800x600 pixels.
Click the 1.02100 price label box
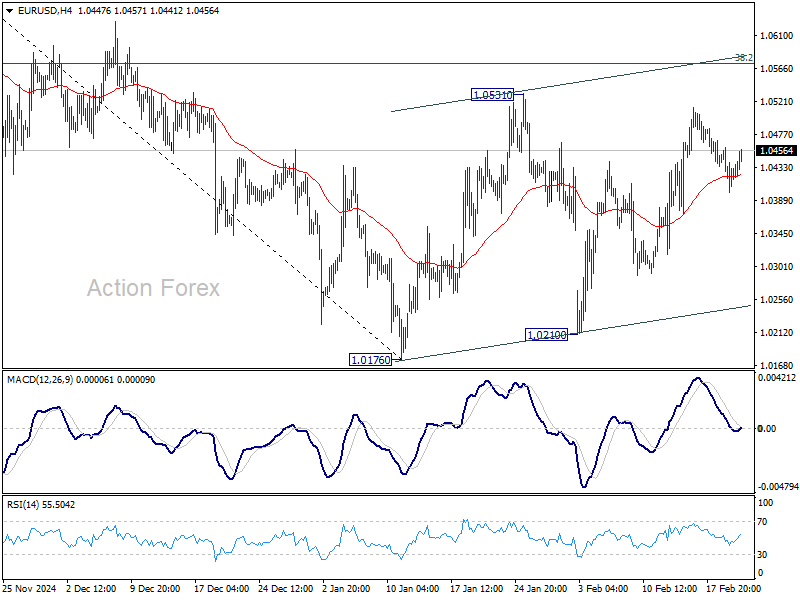click(546, 335)
